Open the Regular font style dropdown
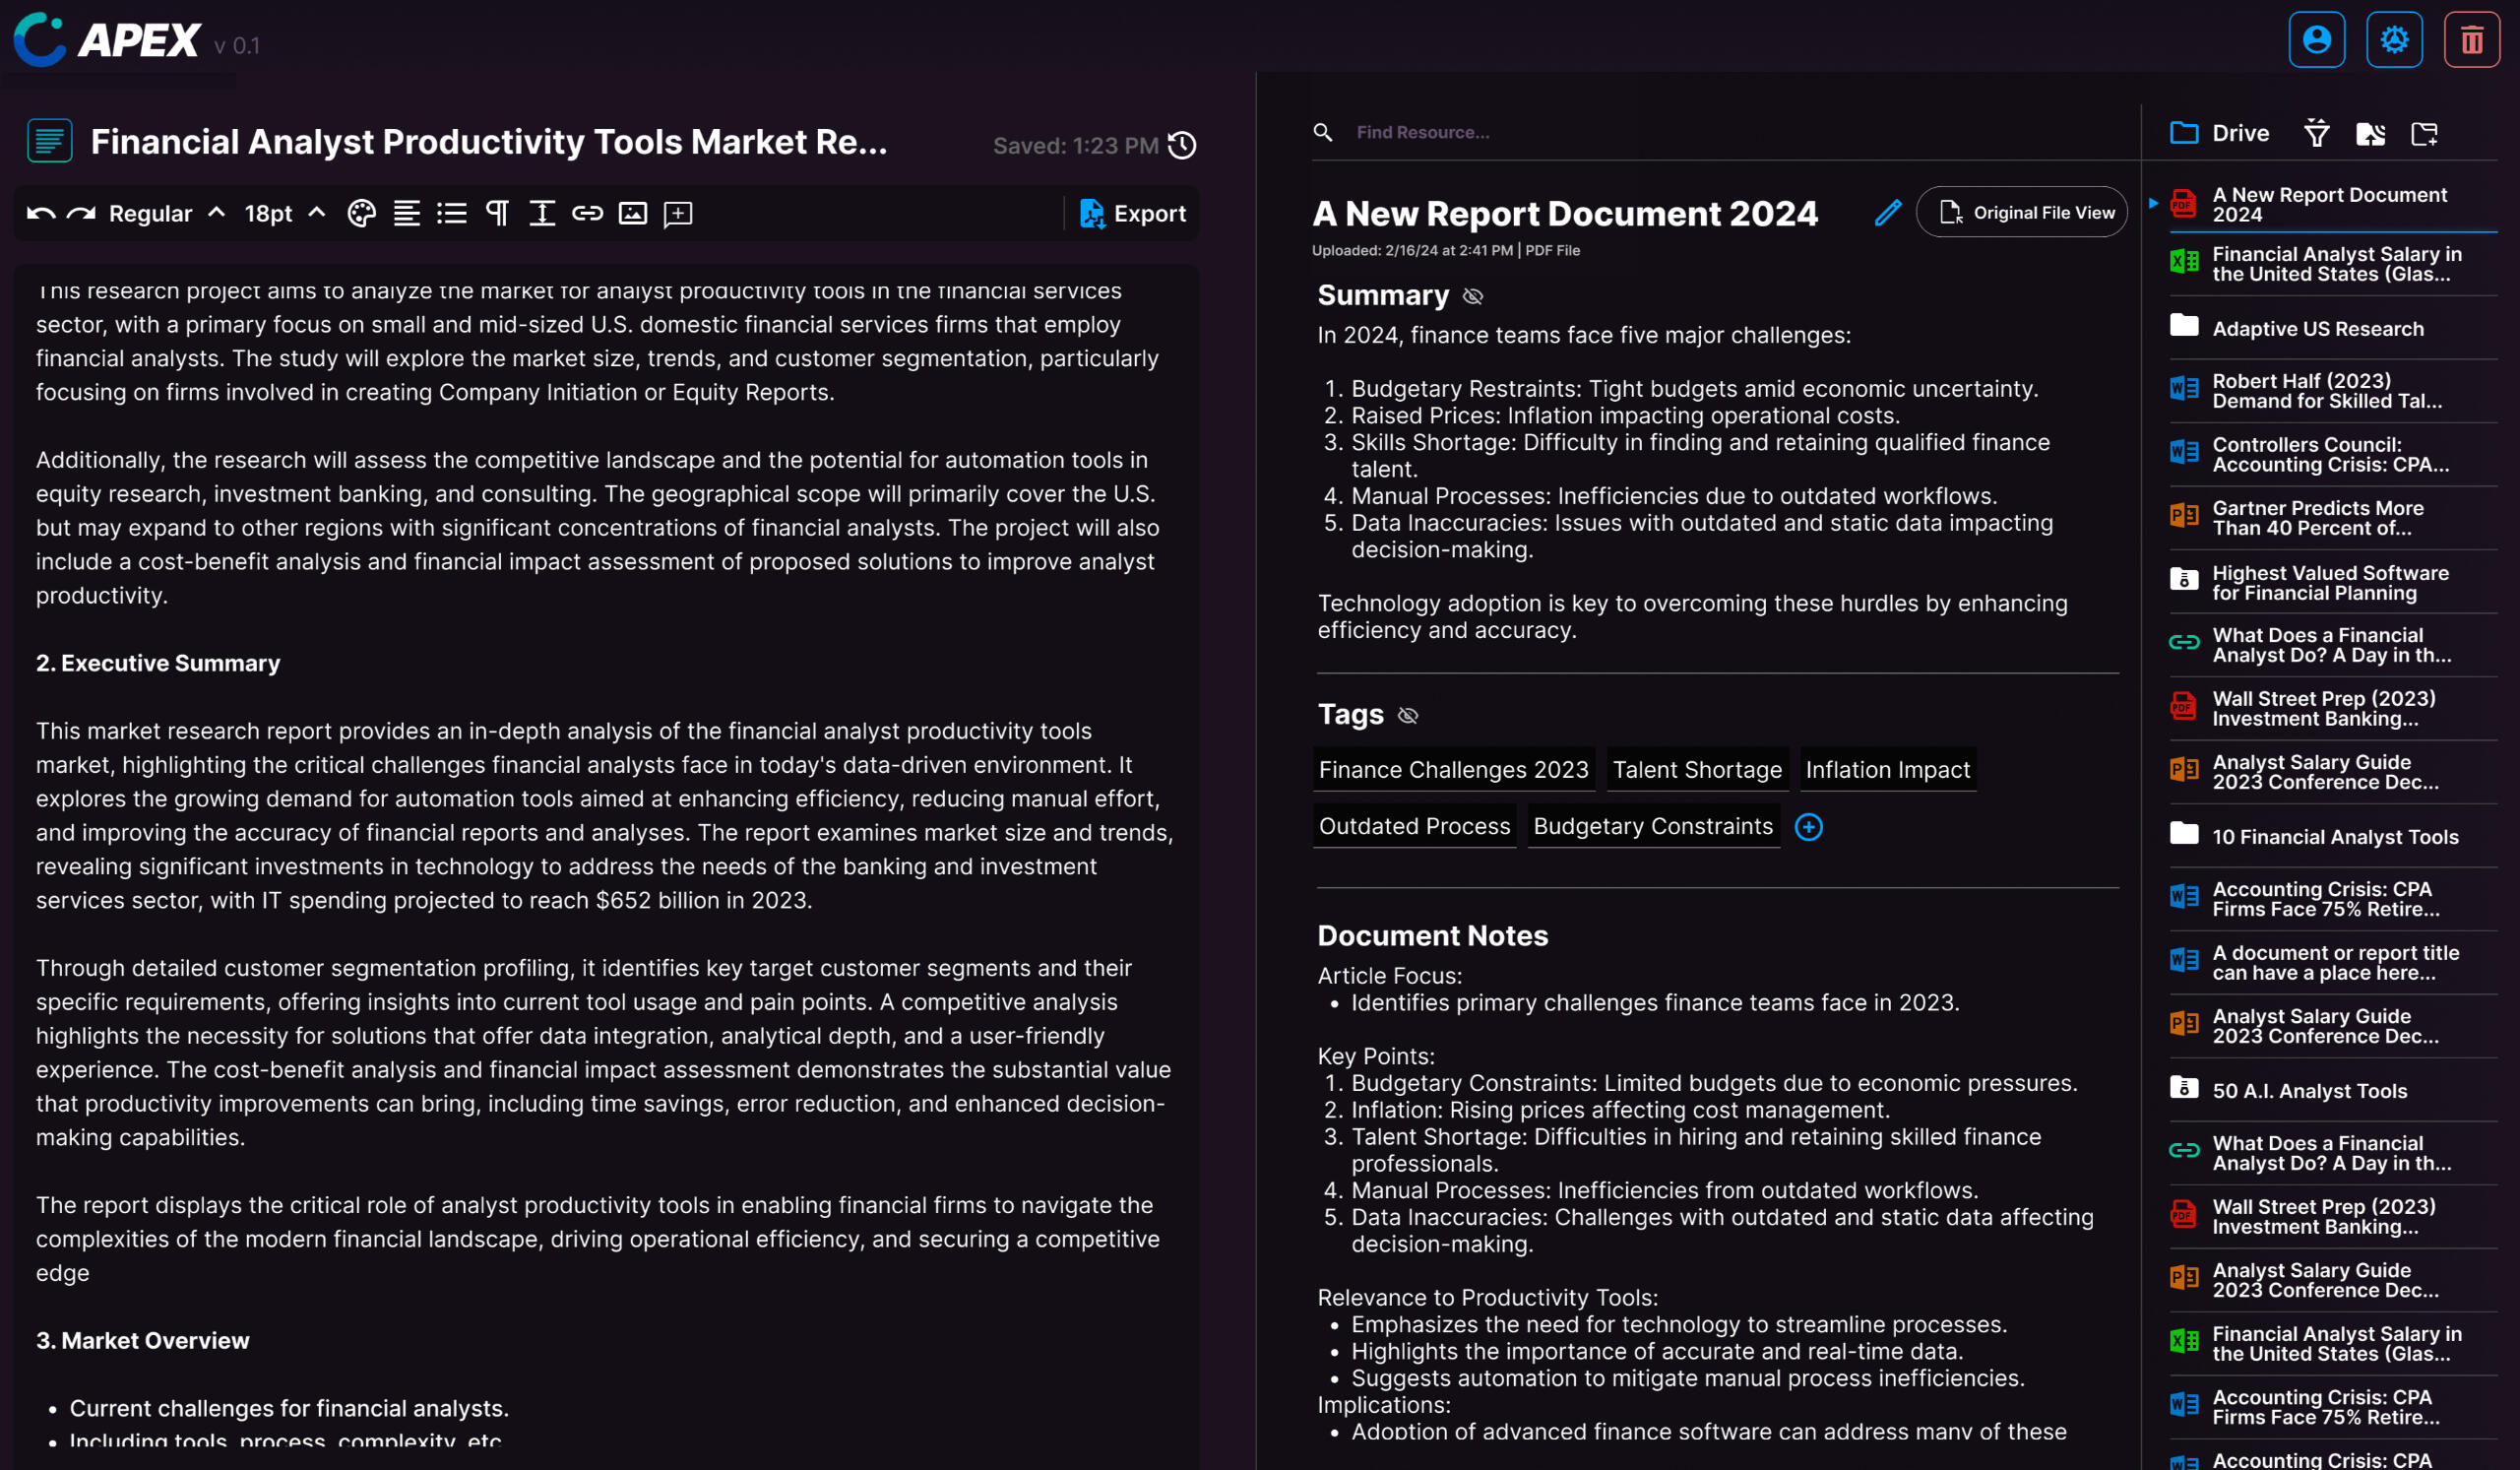Screen dimensions: 2520x1470 [166, 213]
